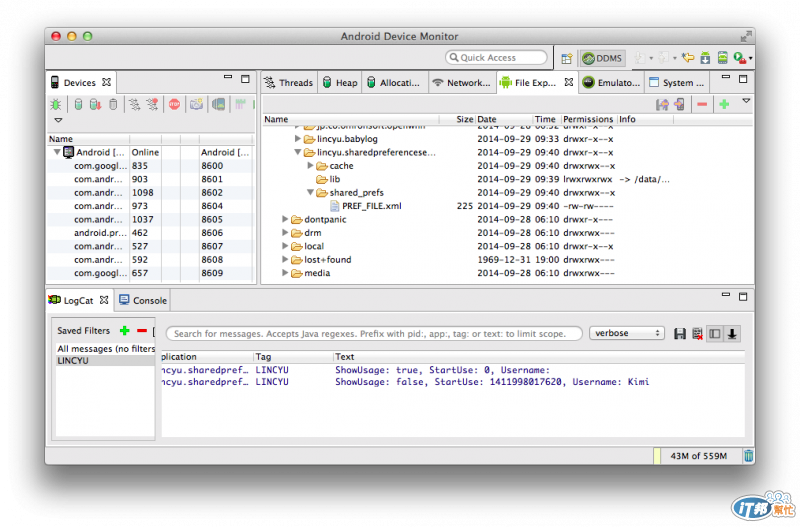The height and width of the screenshot is (527, 800).
Task: Collapse the lincyu.sharedpreferencese... folder
Action: pyautogui.click(x=298, y=152)
